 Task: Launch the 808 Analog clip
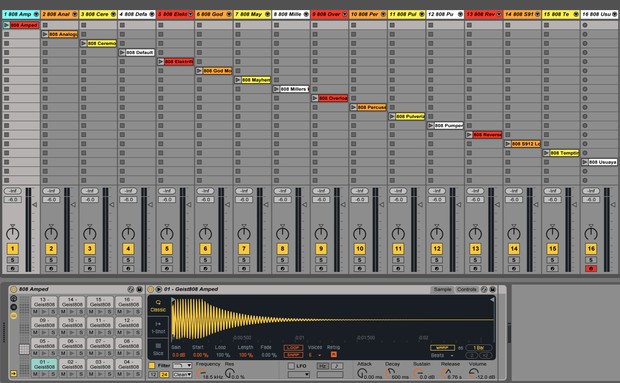[x=45, y=34]
